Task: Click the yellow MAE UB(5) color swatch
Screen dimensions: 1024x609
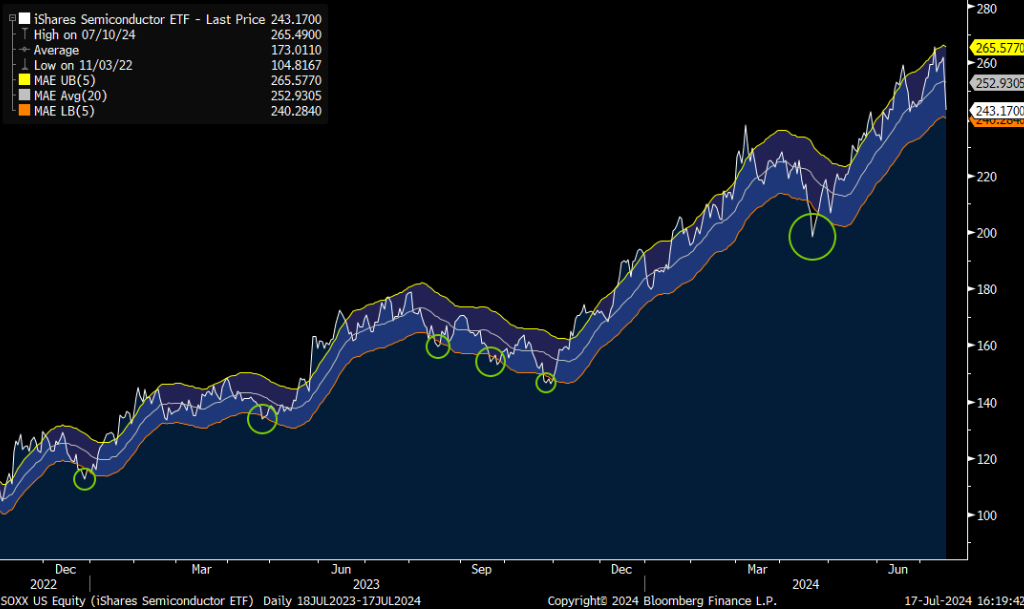Action: coord(23,80)
